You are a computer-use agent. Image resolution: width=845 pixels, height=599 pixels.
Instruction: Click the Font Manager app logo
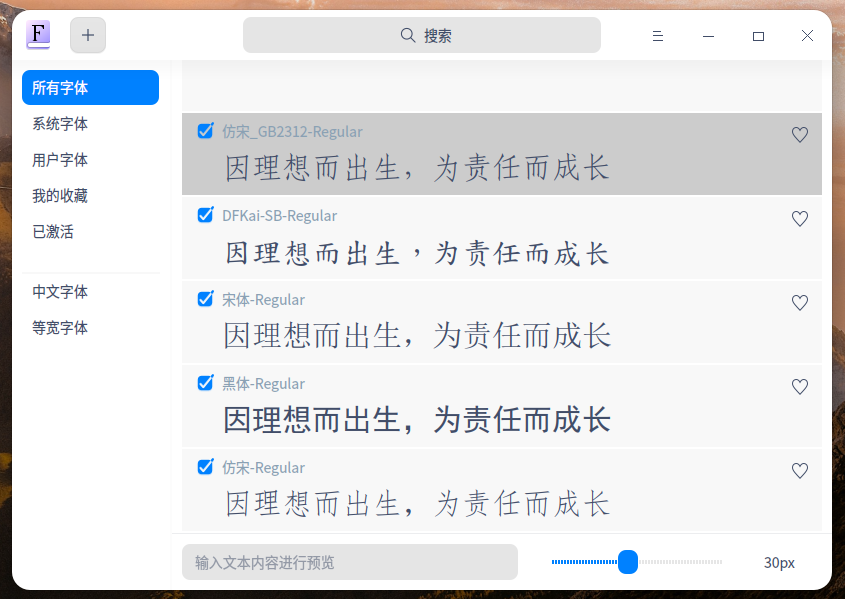click(x=38, y=34)
